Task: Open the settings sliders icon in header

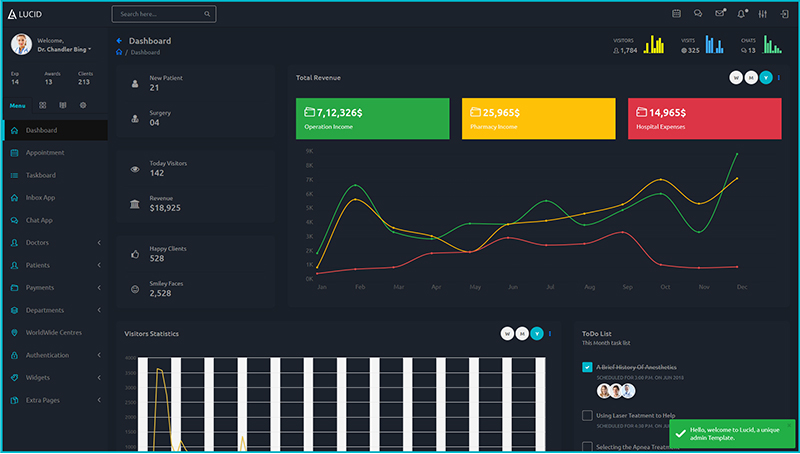Action: pyautogui.click(x=763, y=14)
